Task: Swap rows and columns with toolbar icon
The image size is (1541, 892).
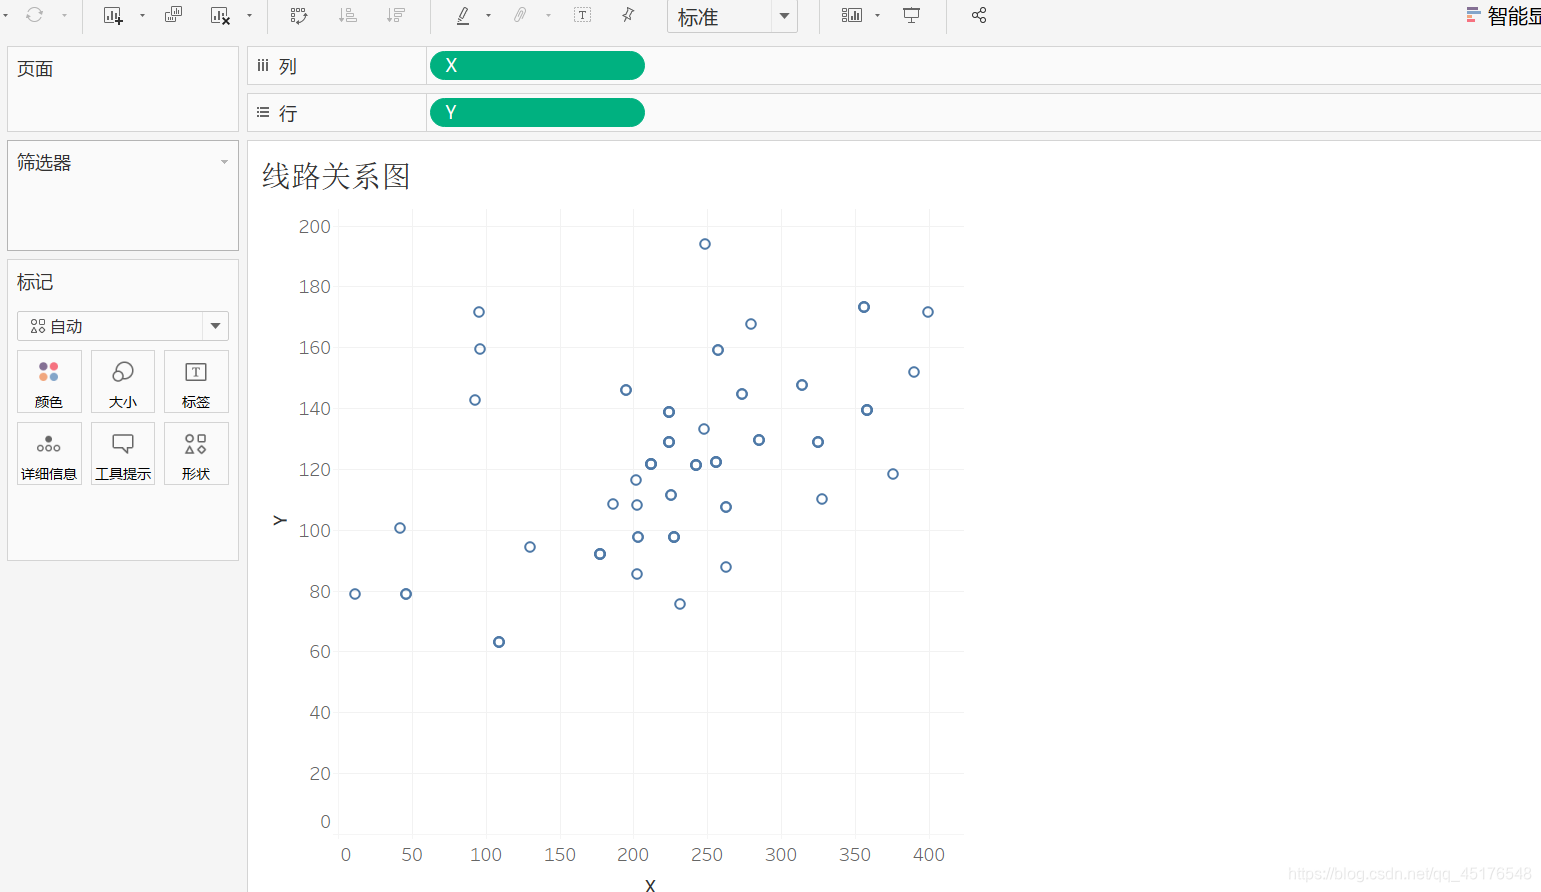Action: point(299,15)
